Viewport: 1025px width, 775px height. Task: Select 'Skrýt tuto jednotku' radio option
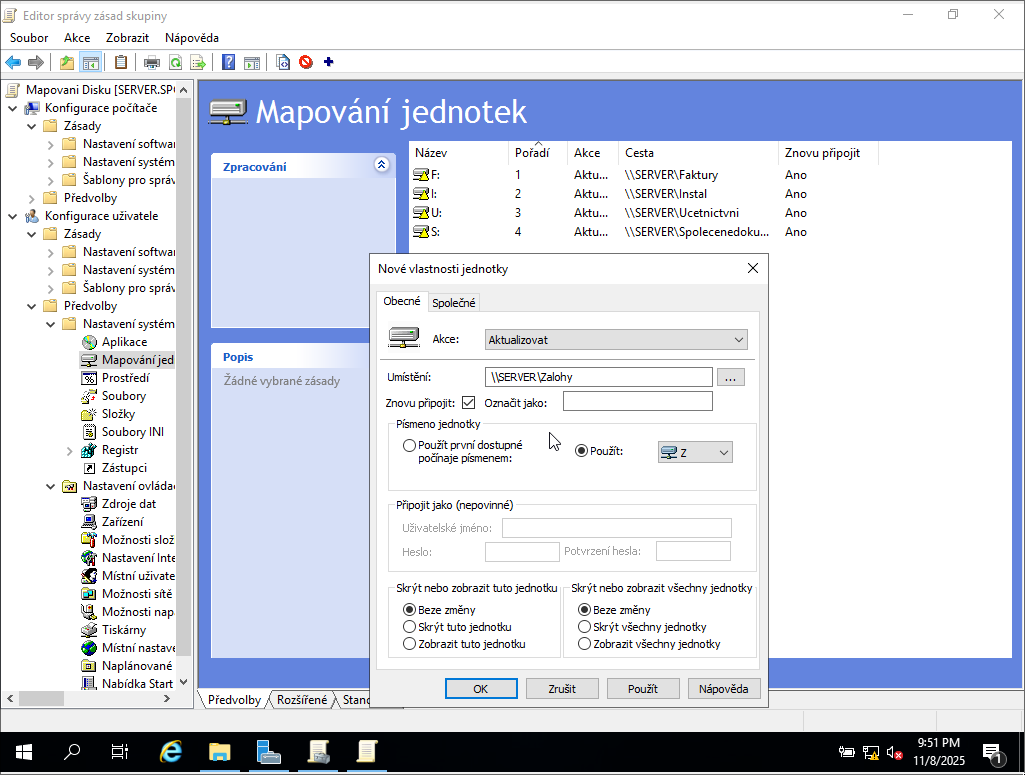coord(409,627)
